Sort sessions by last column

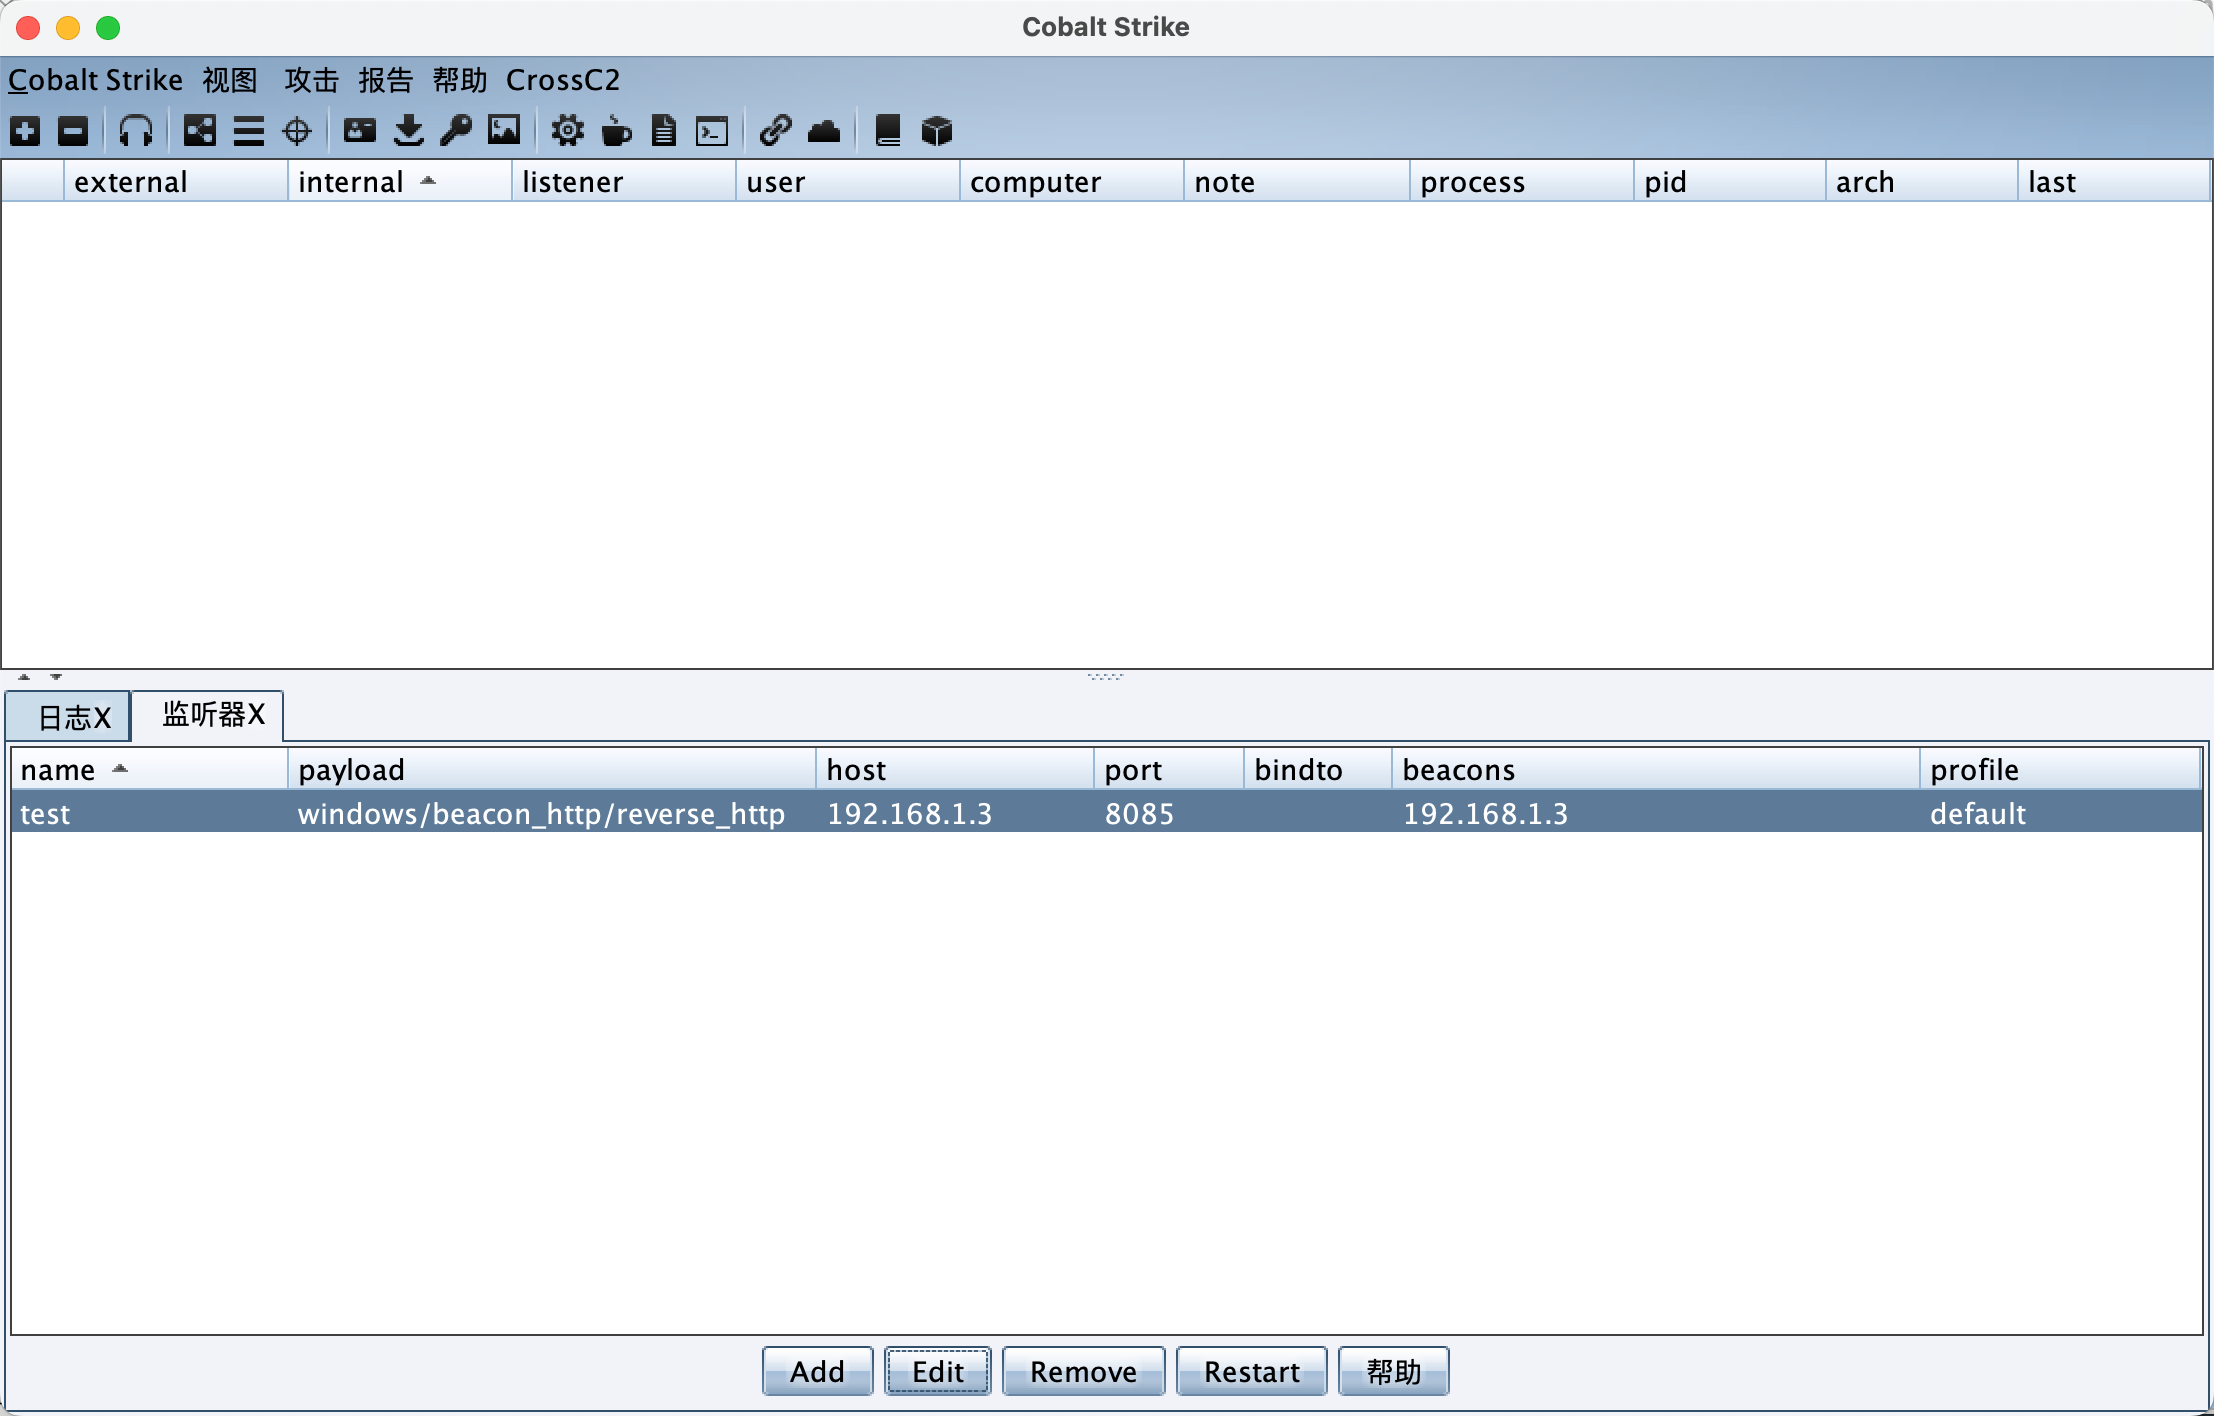[2114, 182]
